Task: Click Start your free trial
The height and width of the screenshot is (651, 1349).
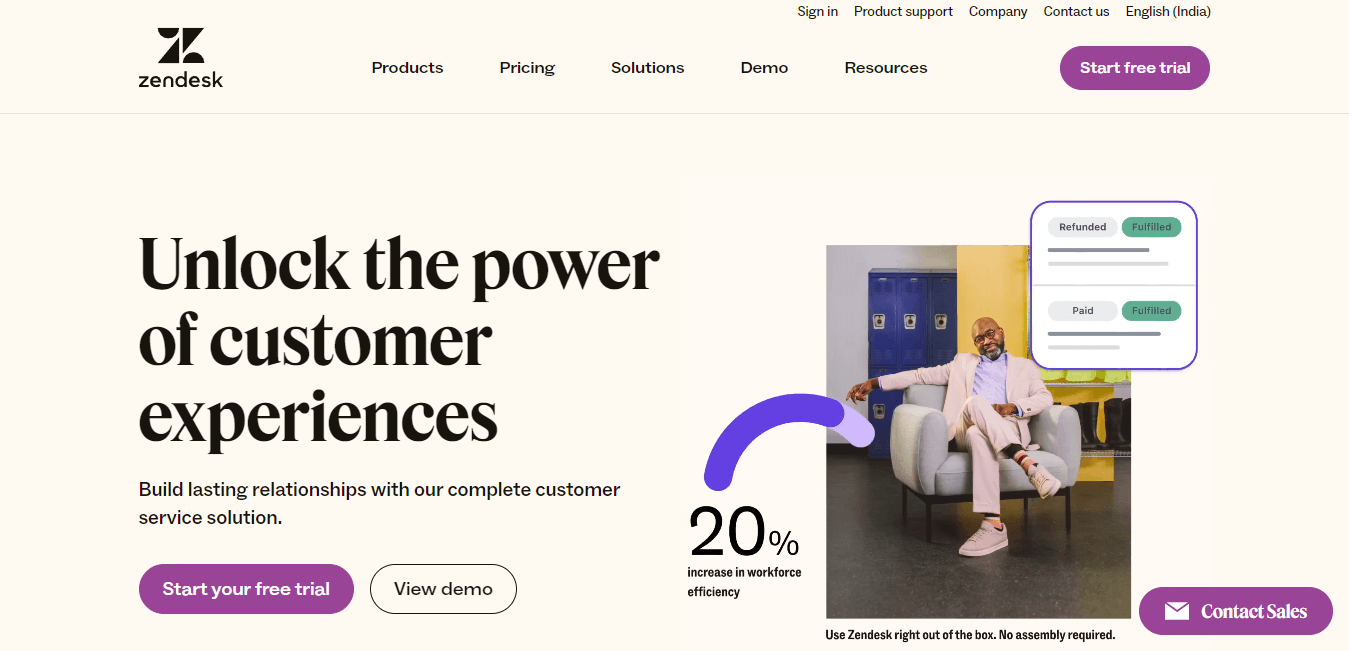Action: click(246, 589)
